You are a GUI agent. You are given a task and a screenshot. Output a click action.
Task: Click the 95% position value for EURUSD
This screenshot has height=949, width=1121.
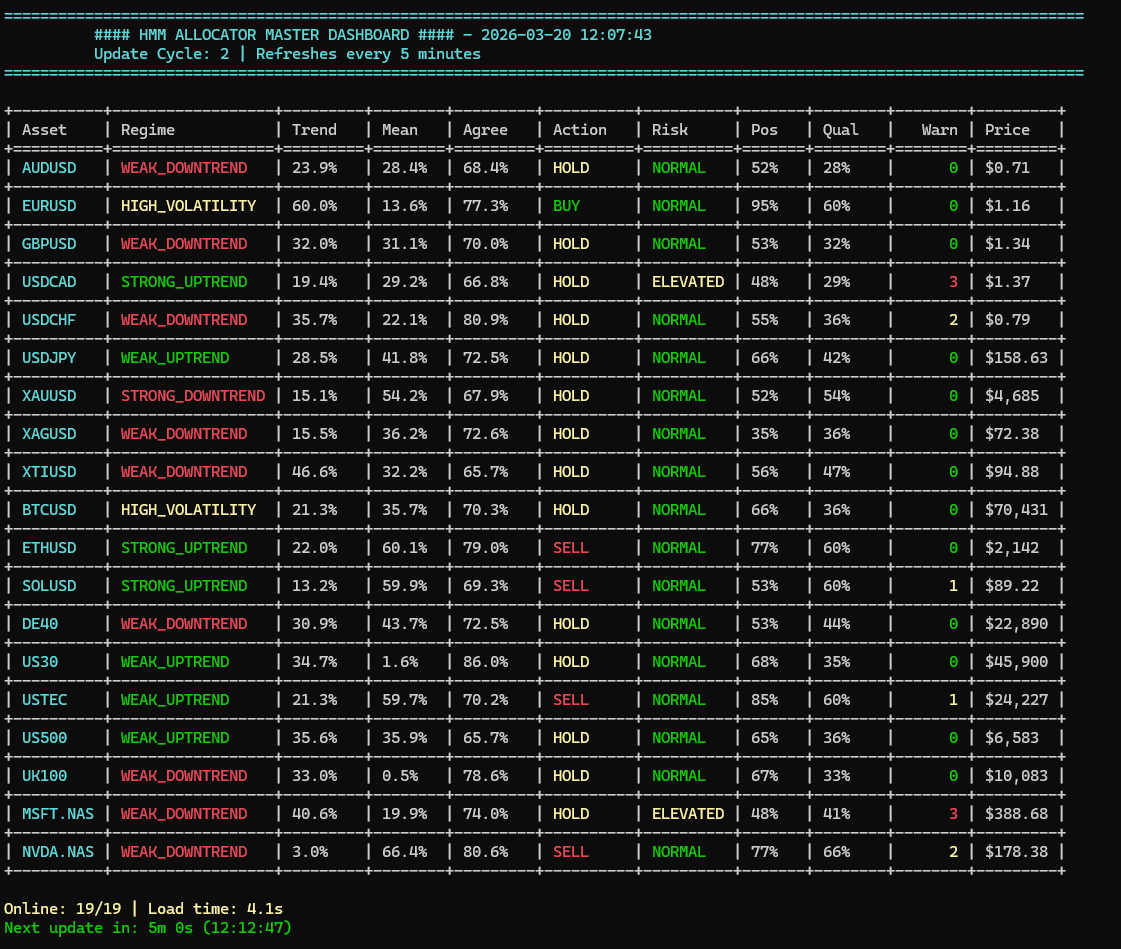click(x=764, y=206)
